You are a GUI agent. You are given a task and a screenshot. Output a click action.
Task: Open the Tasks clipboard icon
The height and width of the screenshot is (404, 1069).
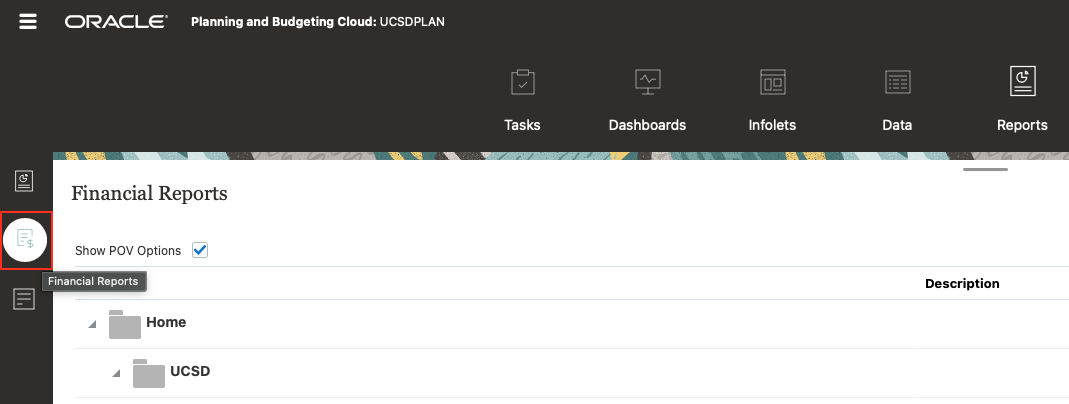(522, 83)
